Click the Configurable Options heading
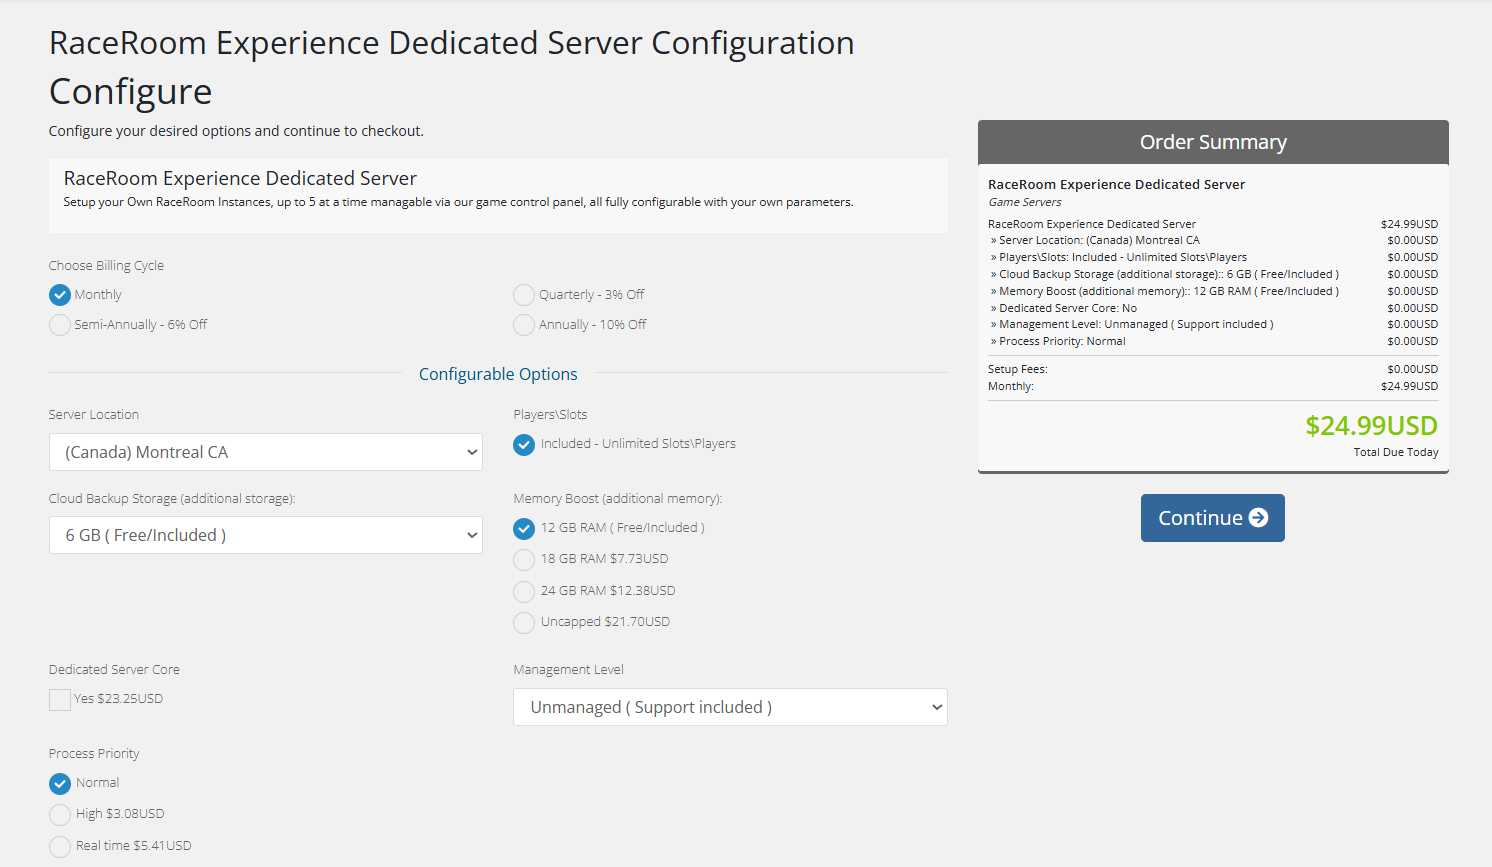This screenshot has width=1492, height=867. [x=498, y=374]
